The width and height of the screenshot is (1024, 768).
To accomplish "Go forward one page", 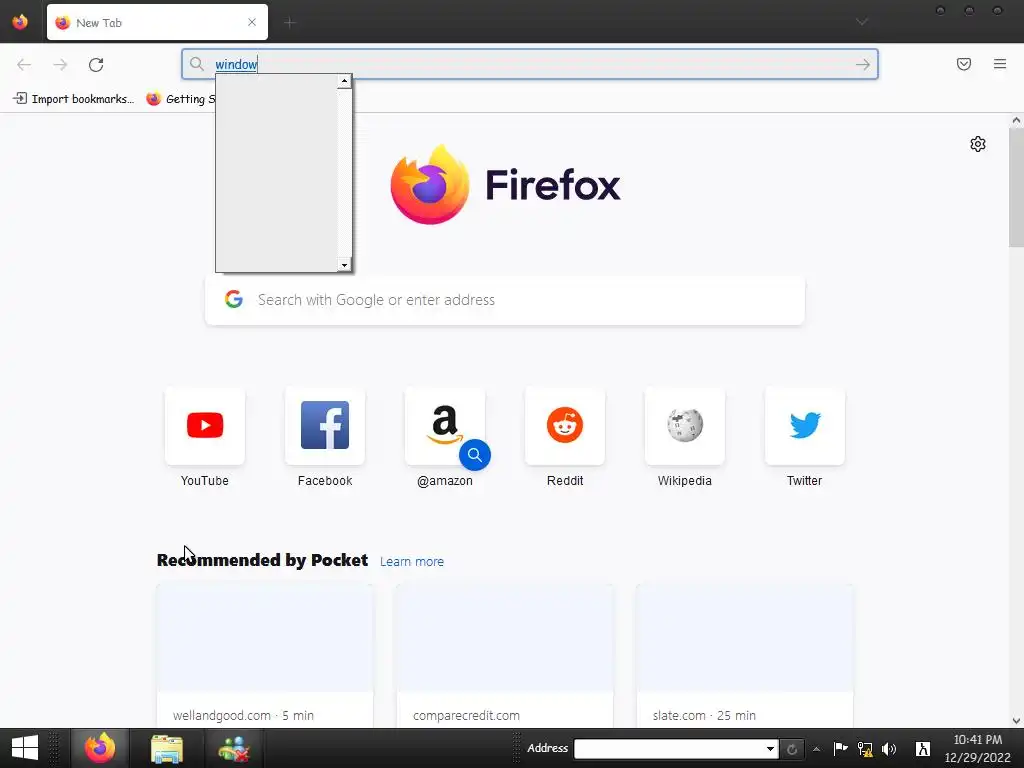I will pos(60,65).
